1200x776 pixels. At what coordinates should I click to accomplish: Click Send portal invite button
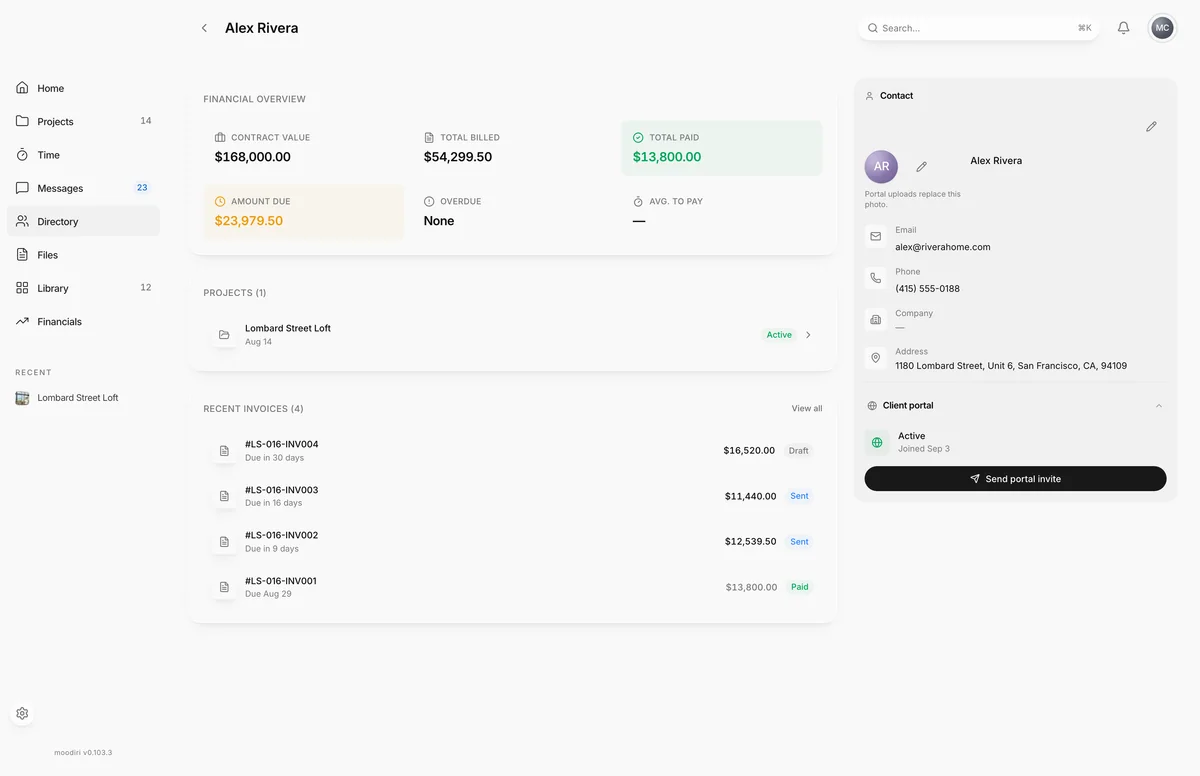coord(1015,479)
